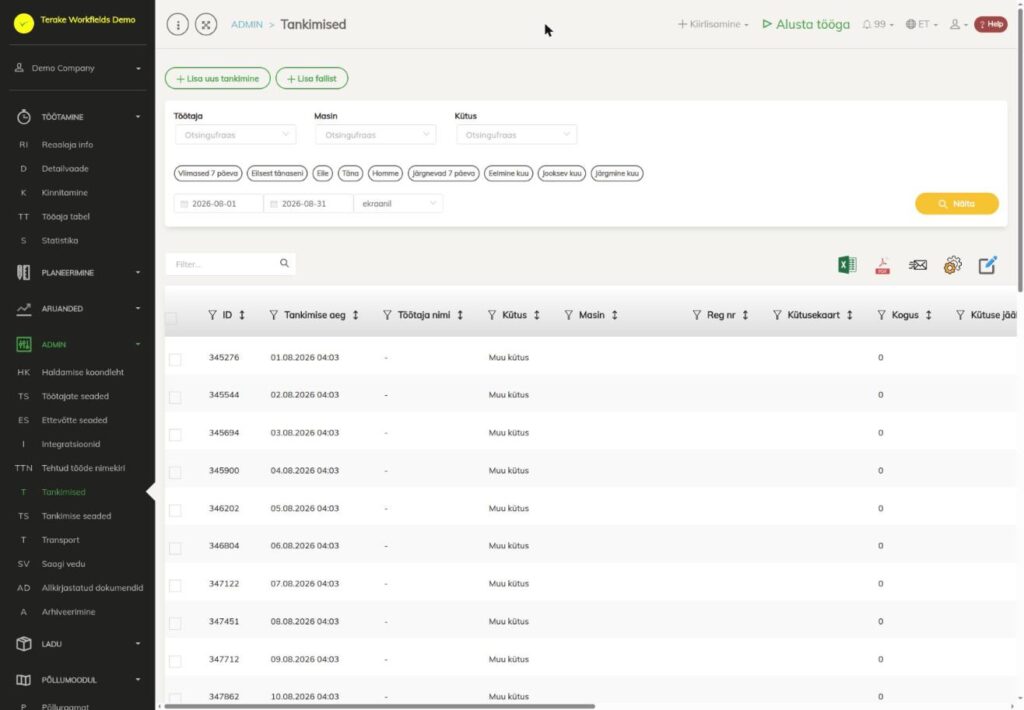Select row 346202 checkbox

pos(175,510)
